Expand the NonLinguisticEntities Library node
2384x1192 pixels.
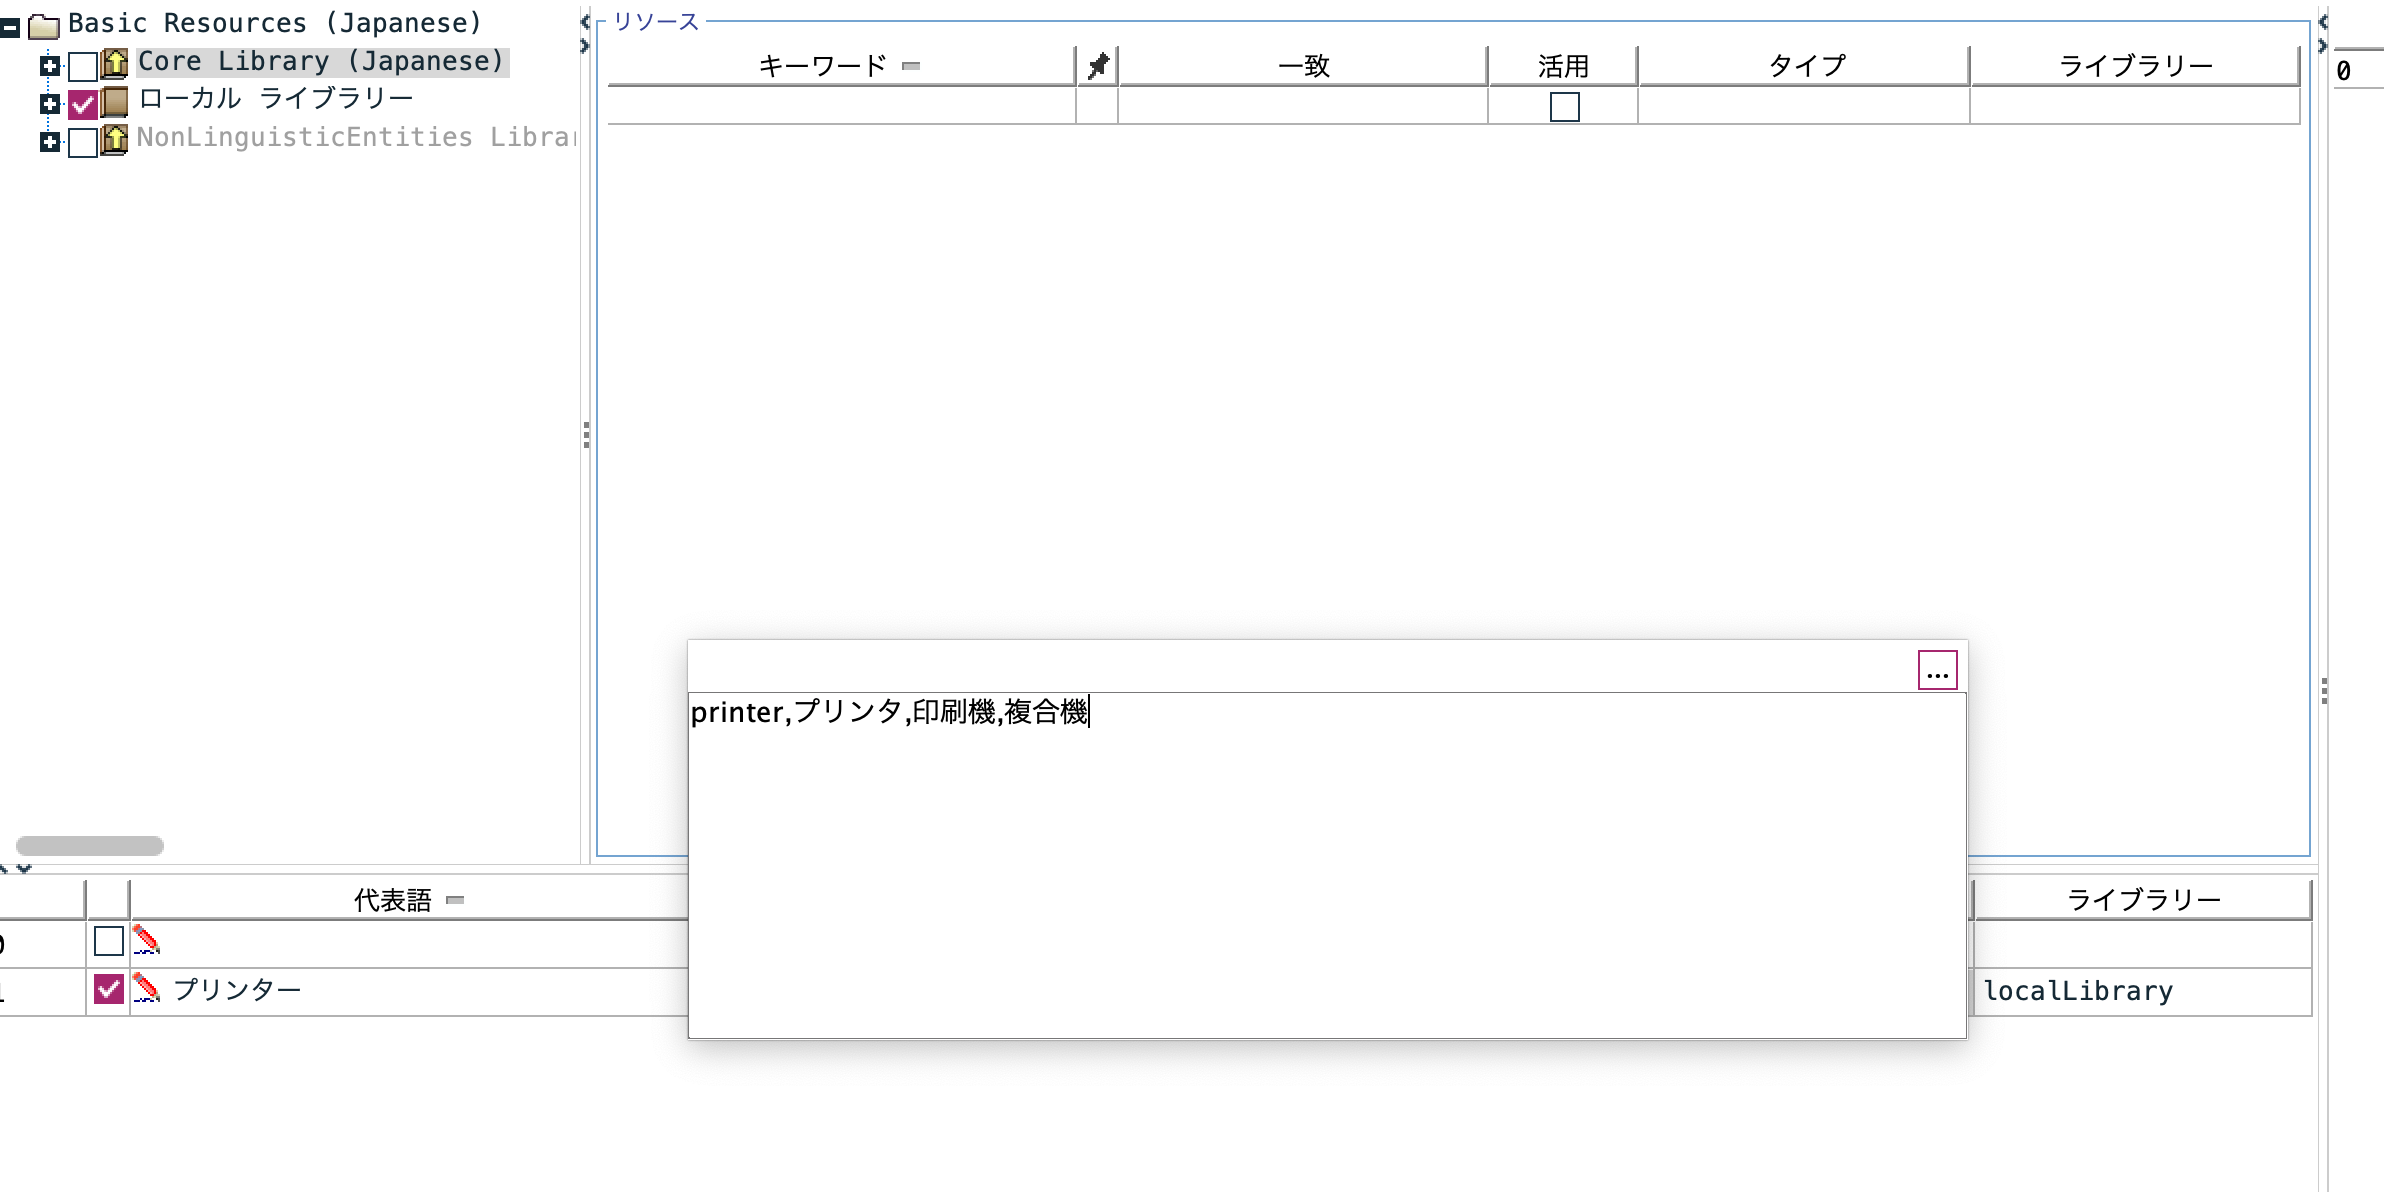click(x=48, y=140)
